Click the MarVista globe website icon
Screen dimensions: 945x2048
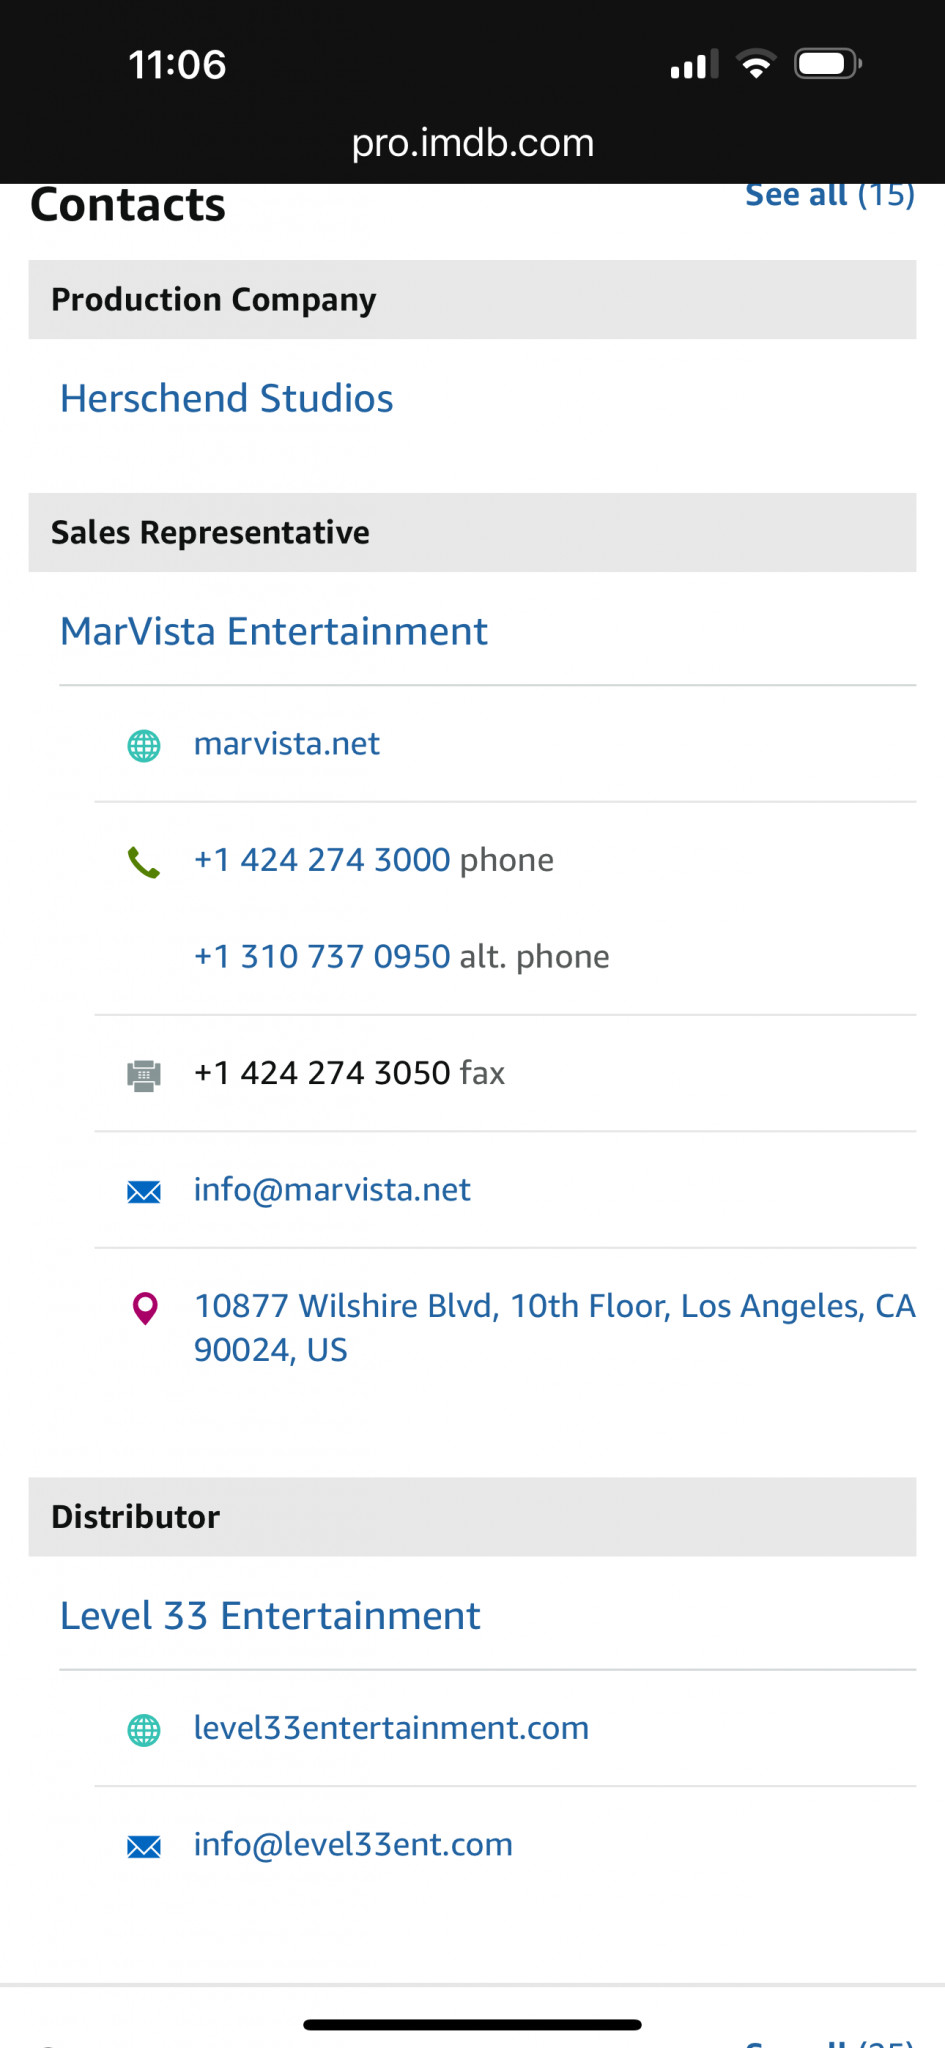click(x=144, y=746)
